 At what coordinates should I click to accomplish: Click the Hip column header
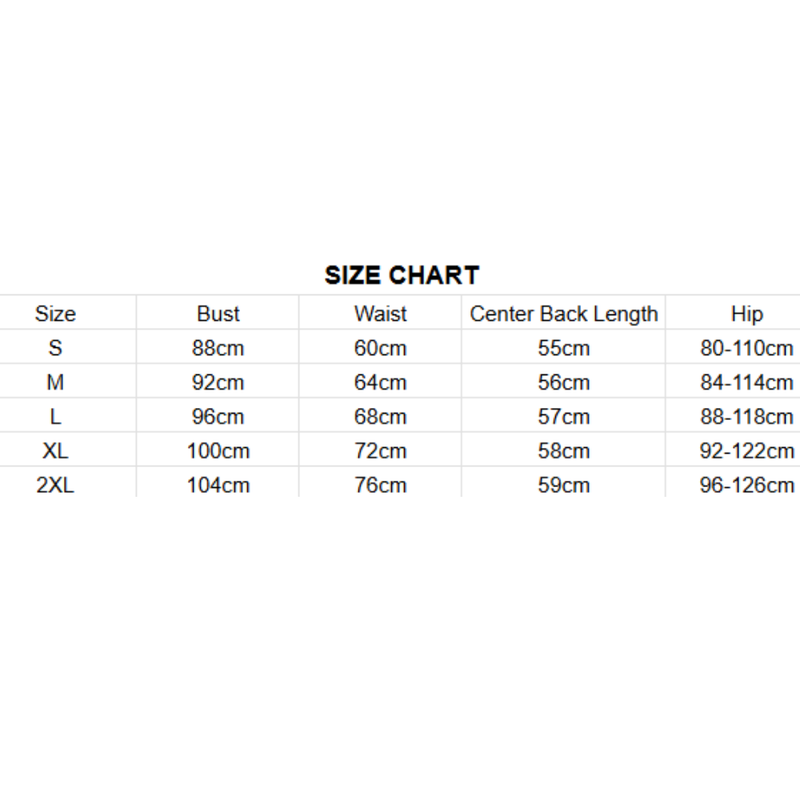pyautogui.click(x=746, y=314)
